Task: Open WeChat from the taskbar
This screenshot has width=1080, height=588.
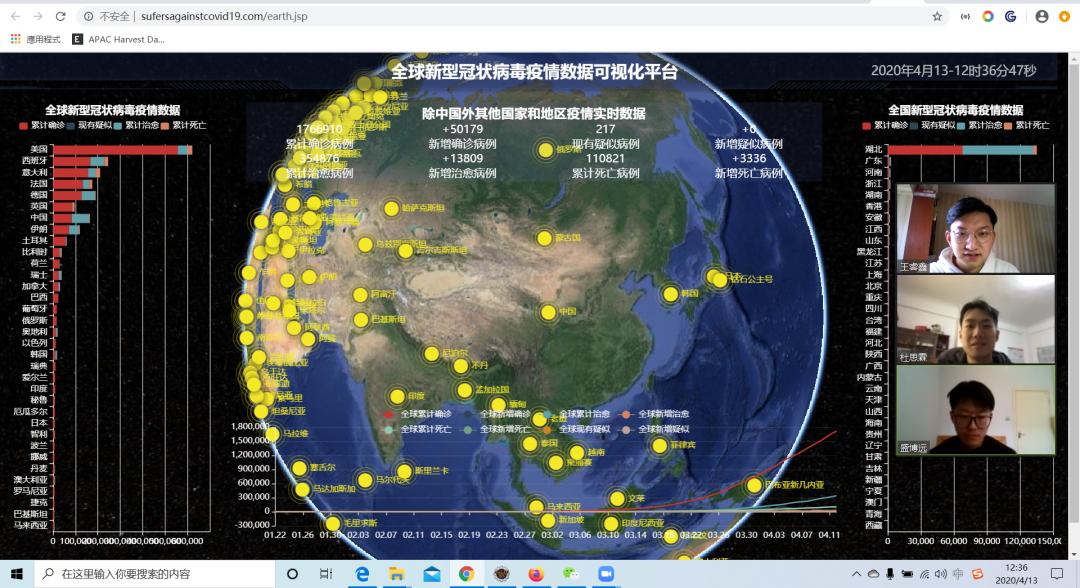Action: point(571,574)
